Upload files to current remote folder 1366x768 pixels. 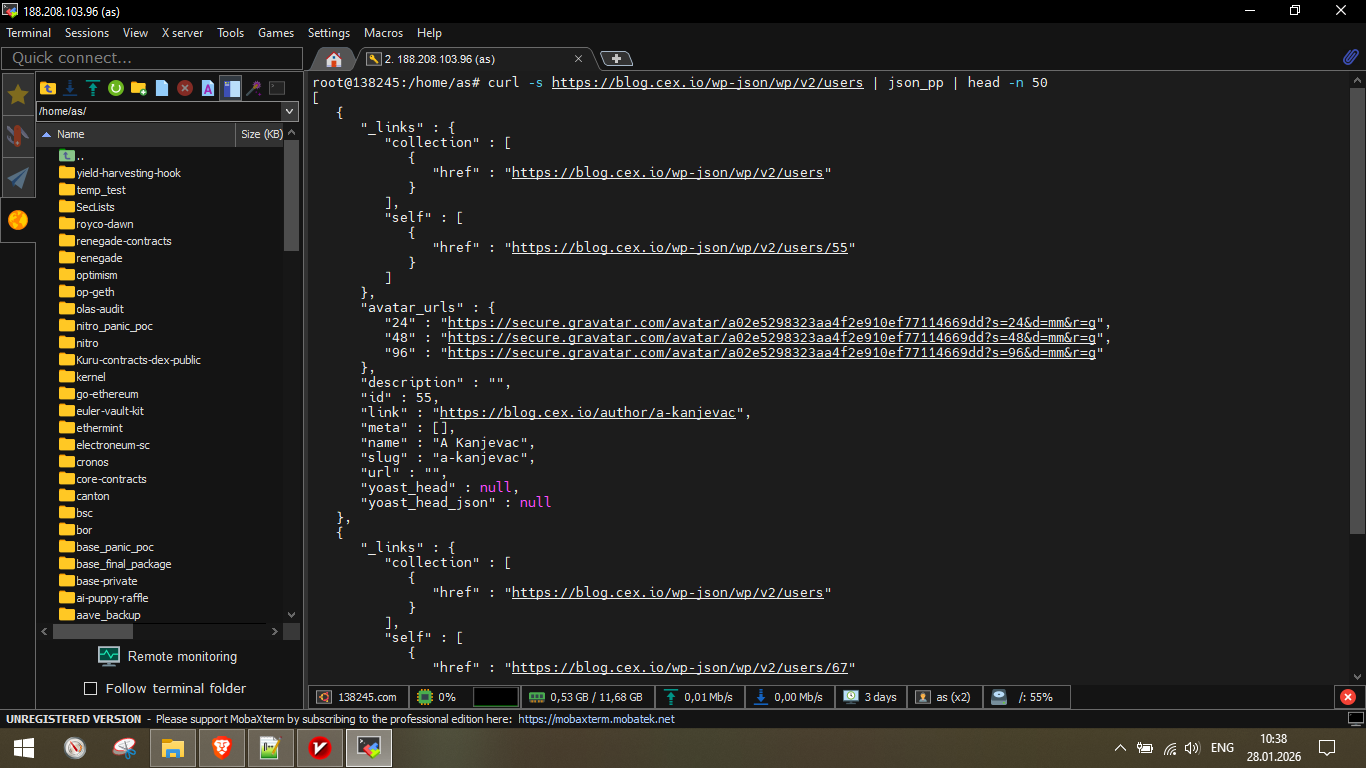(93, 88)
